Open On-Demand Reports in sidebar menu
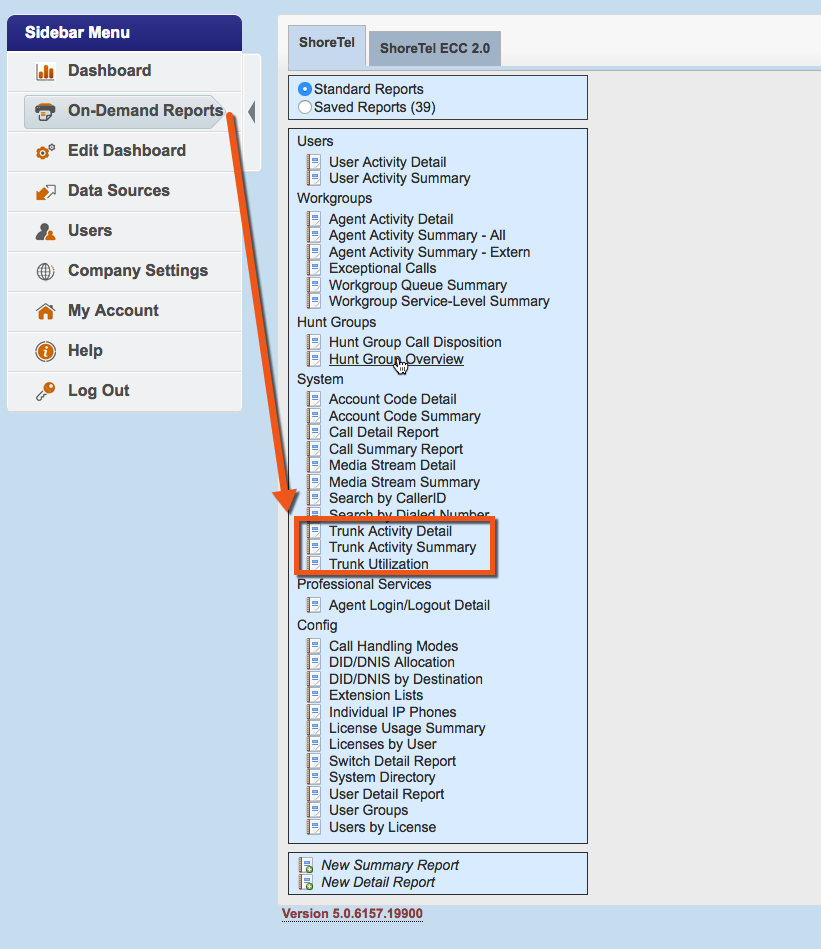 (145, 111)
